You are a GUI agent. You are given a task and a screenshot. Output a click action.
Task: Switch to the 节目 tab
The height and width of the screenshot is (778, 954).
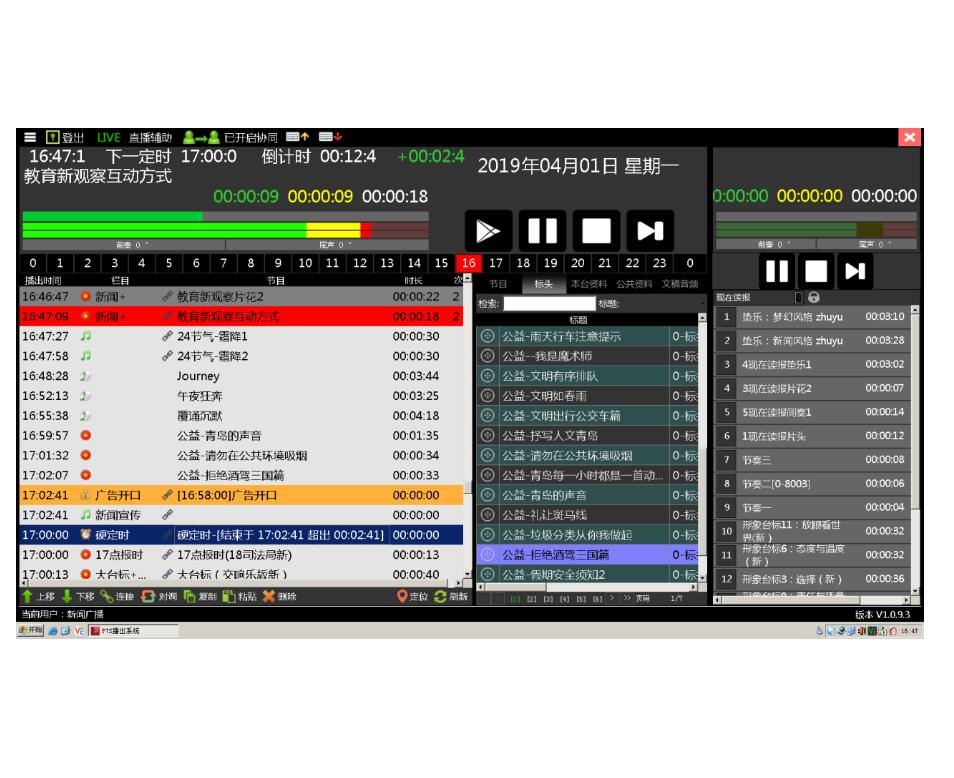tap(498, 284)
